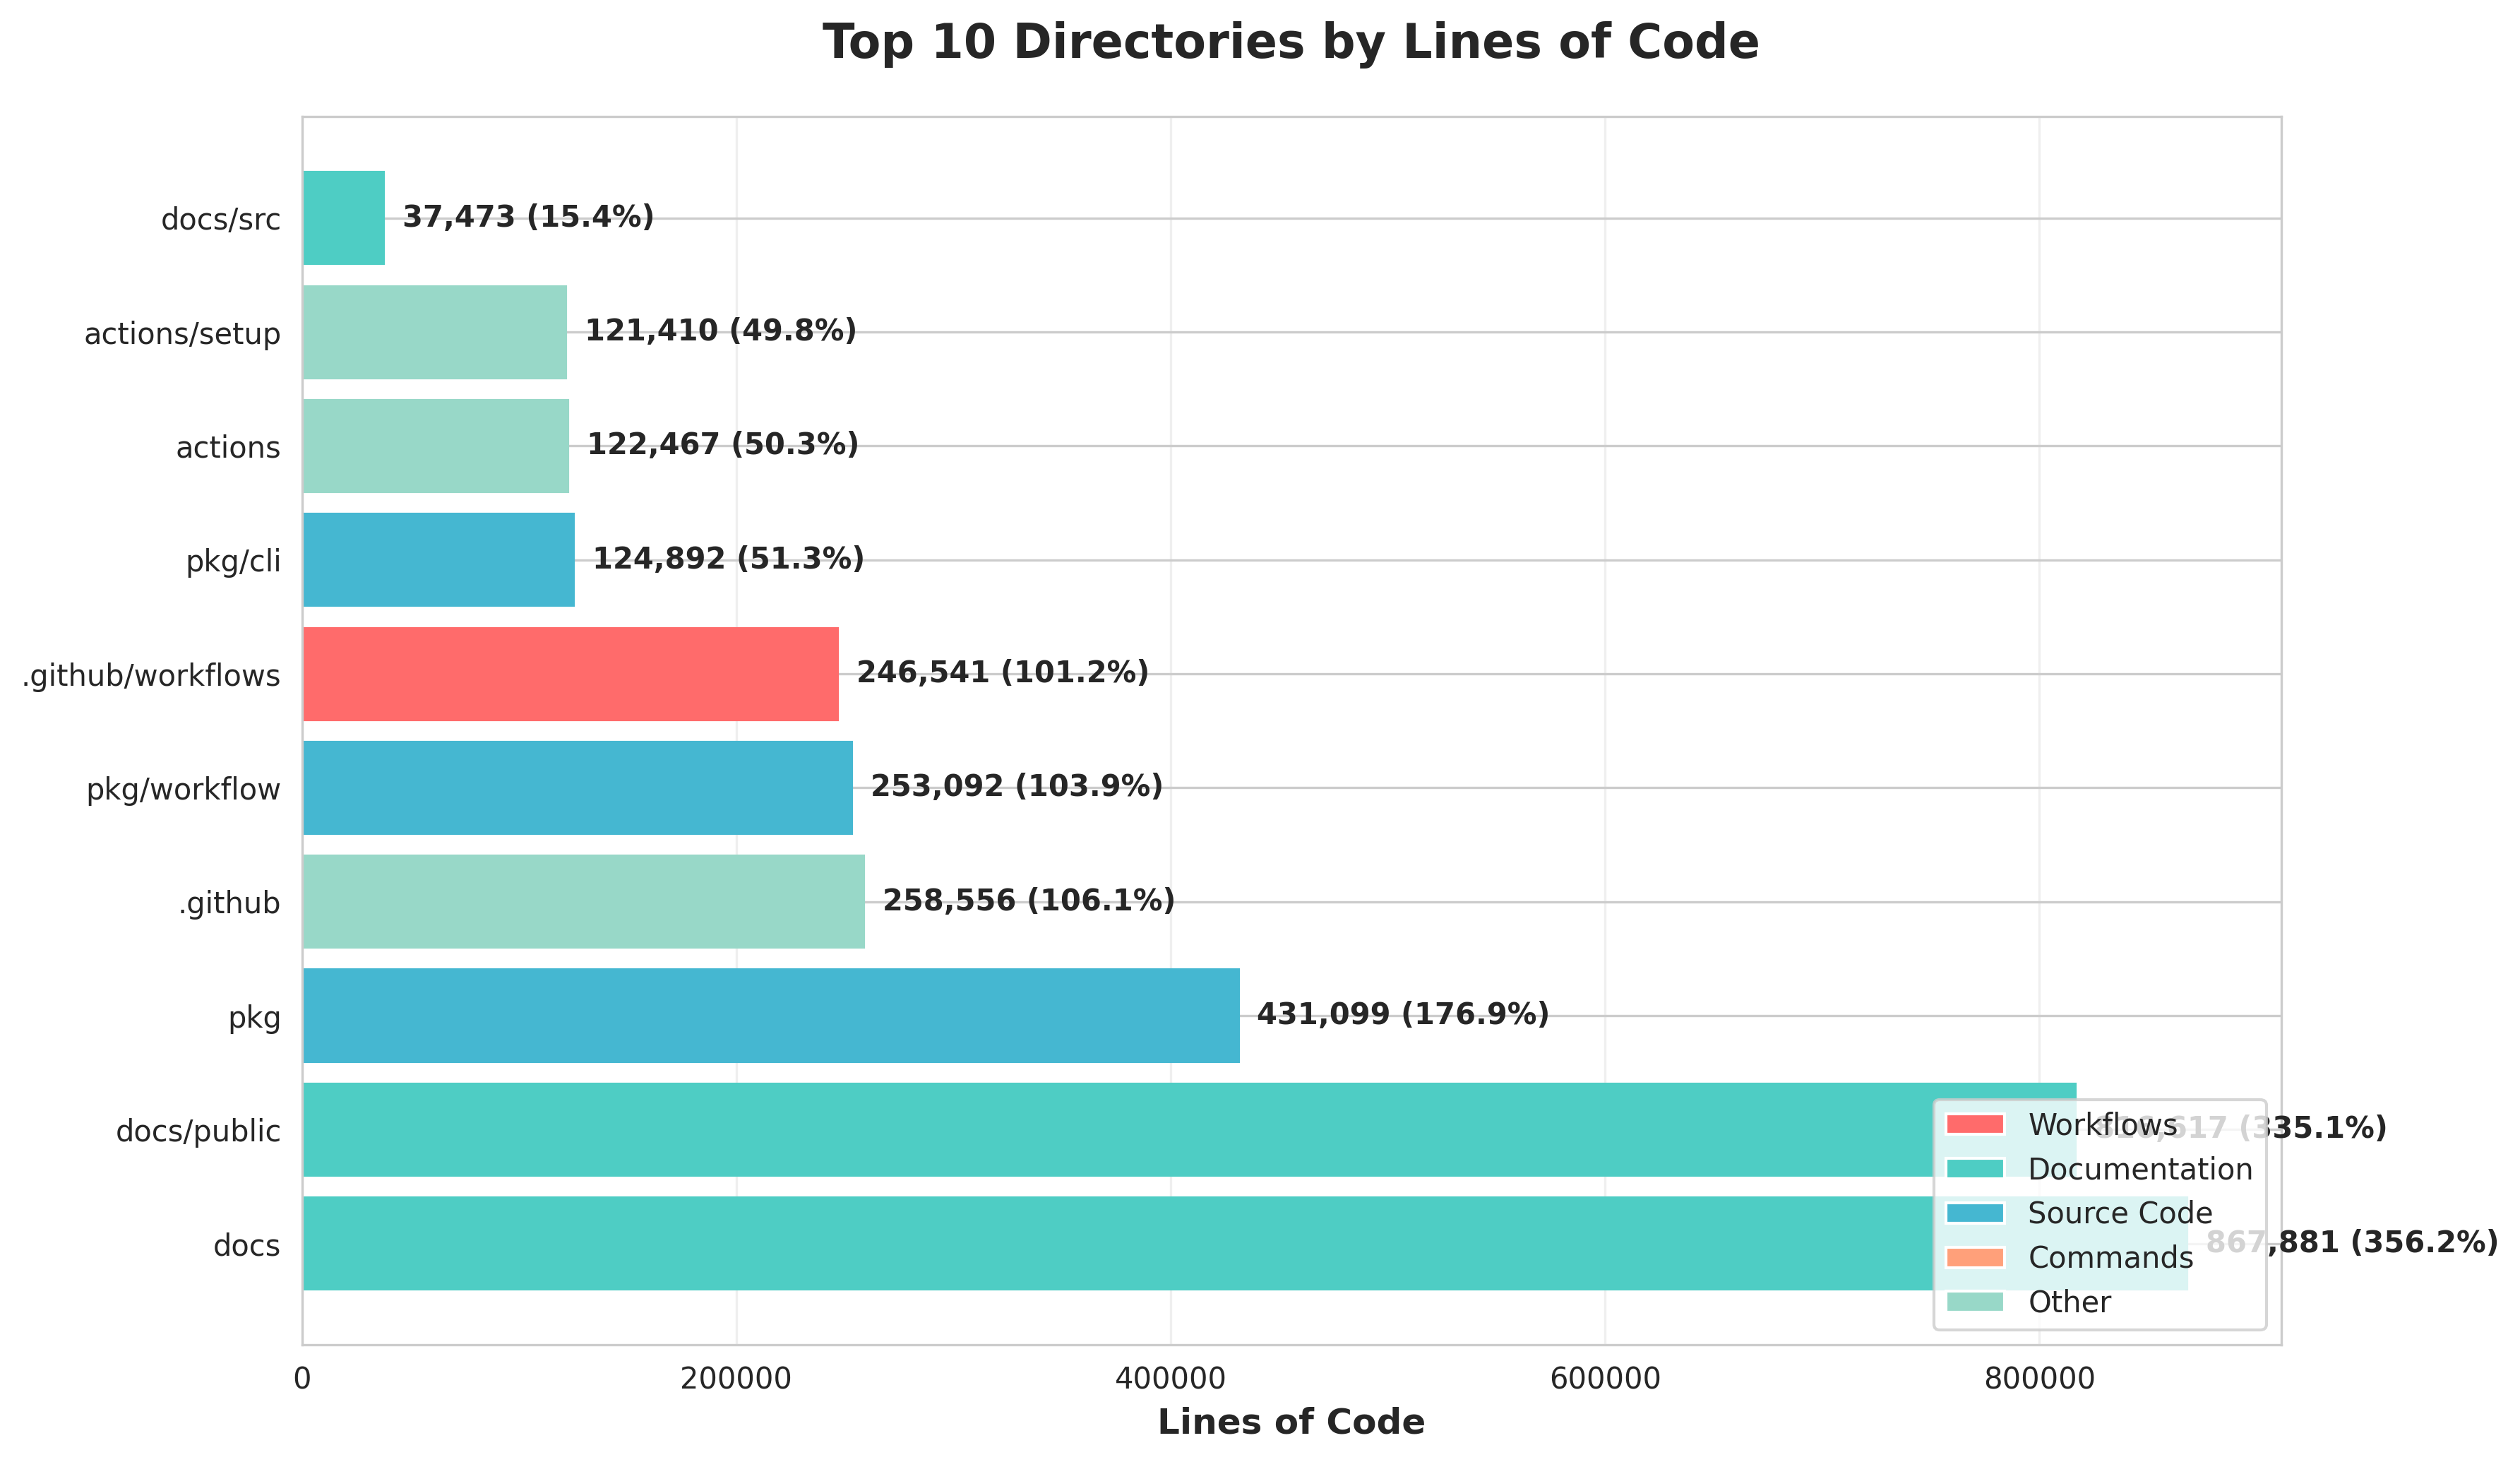Click the Workflows legend color swatch
Image resolution: width=2520 pixels, height=1462 pixels.
pos(1974,1124)
